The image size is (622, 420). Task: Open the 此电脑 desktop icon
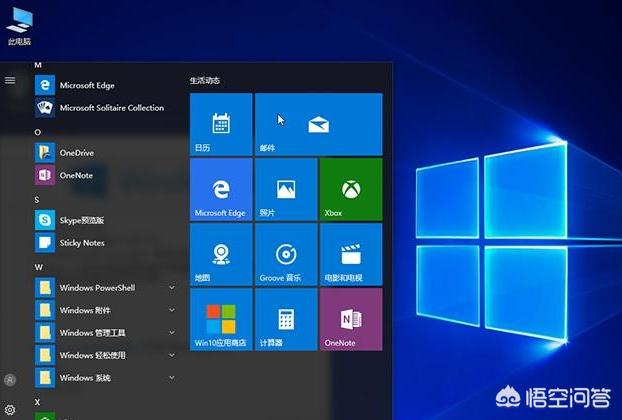coord(19,26)
